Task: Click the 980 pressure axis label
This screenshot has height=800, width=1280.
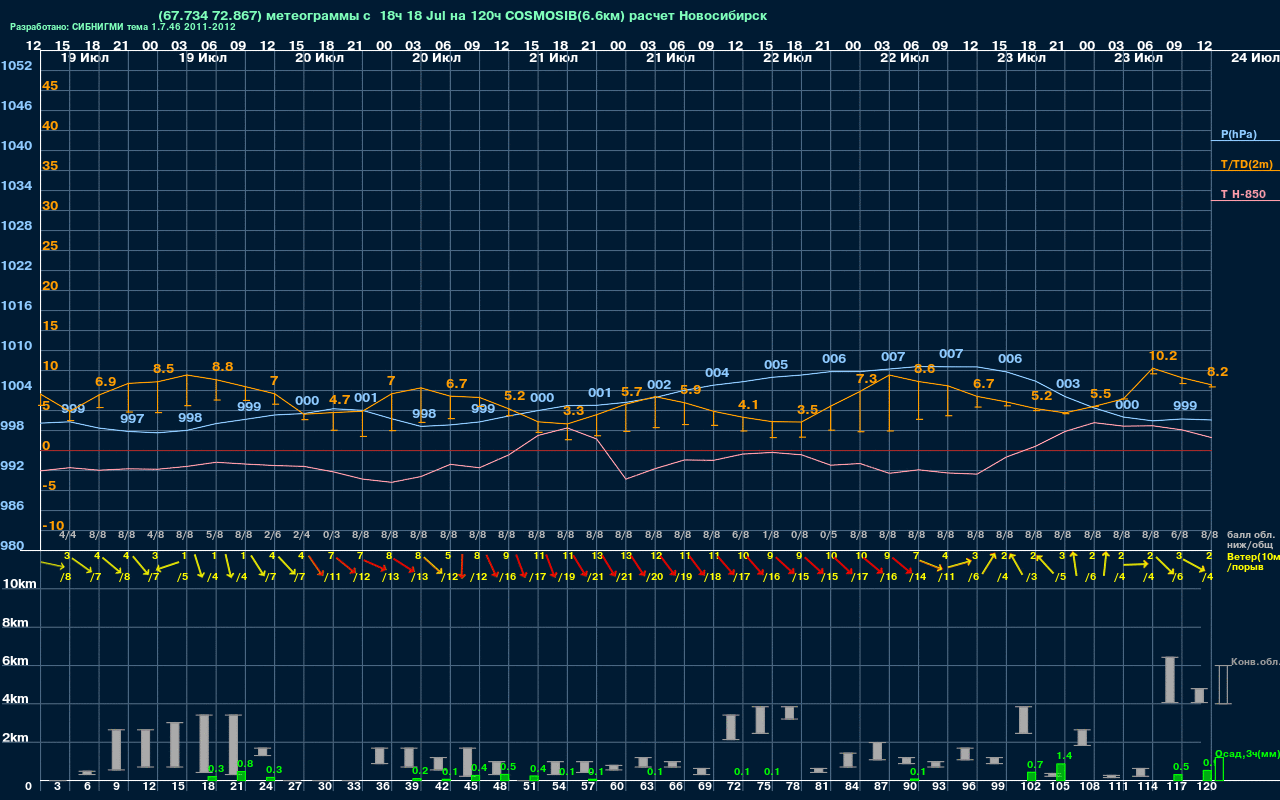Action: tap(13, 546)
